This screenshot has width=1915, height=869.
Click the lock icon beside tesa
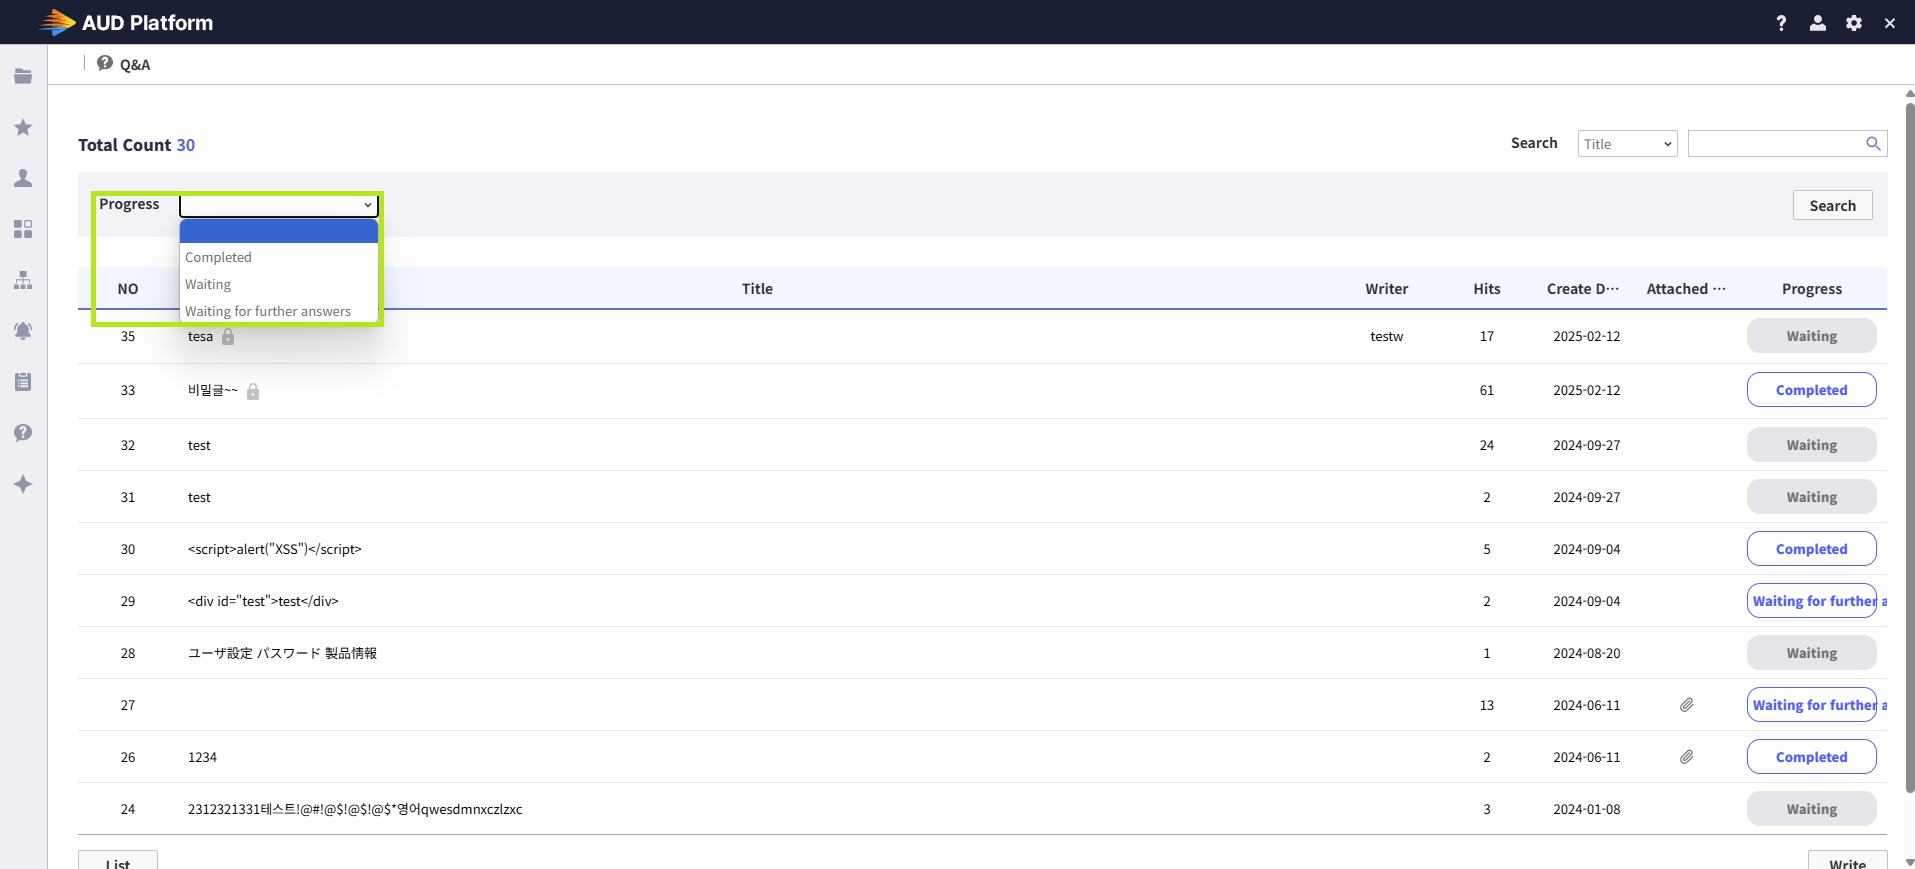228,337
